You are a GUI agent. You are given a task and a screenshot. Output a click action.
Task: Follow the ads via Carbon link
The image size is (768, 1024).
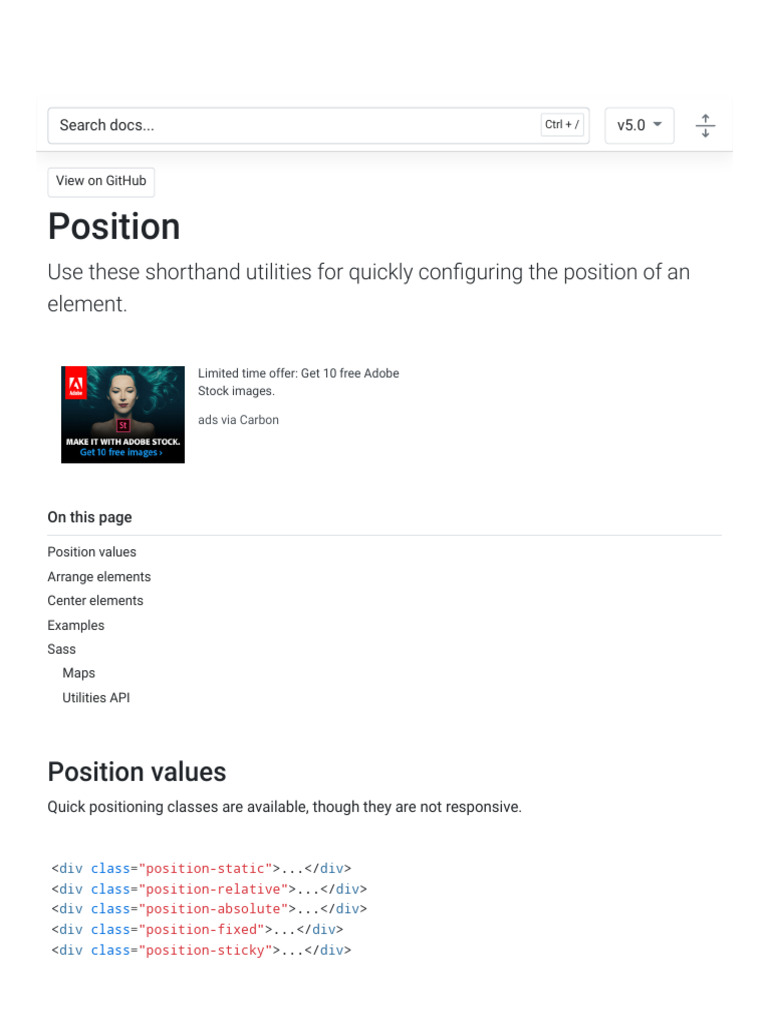coord(238,420)
